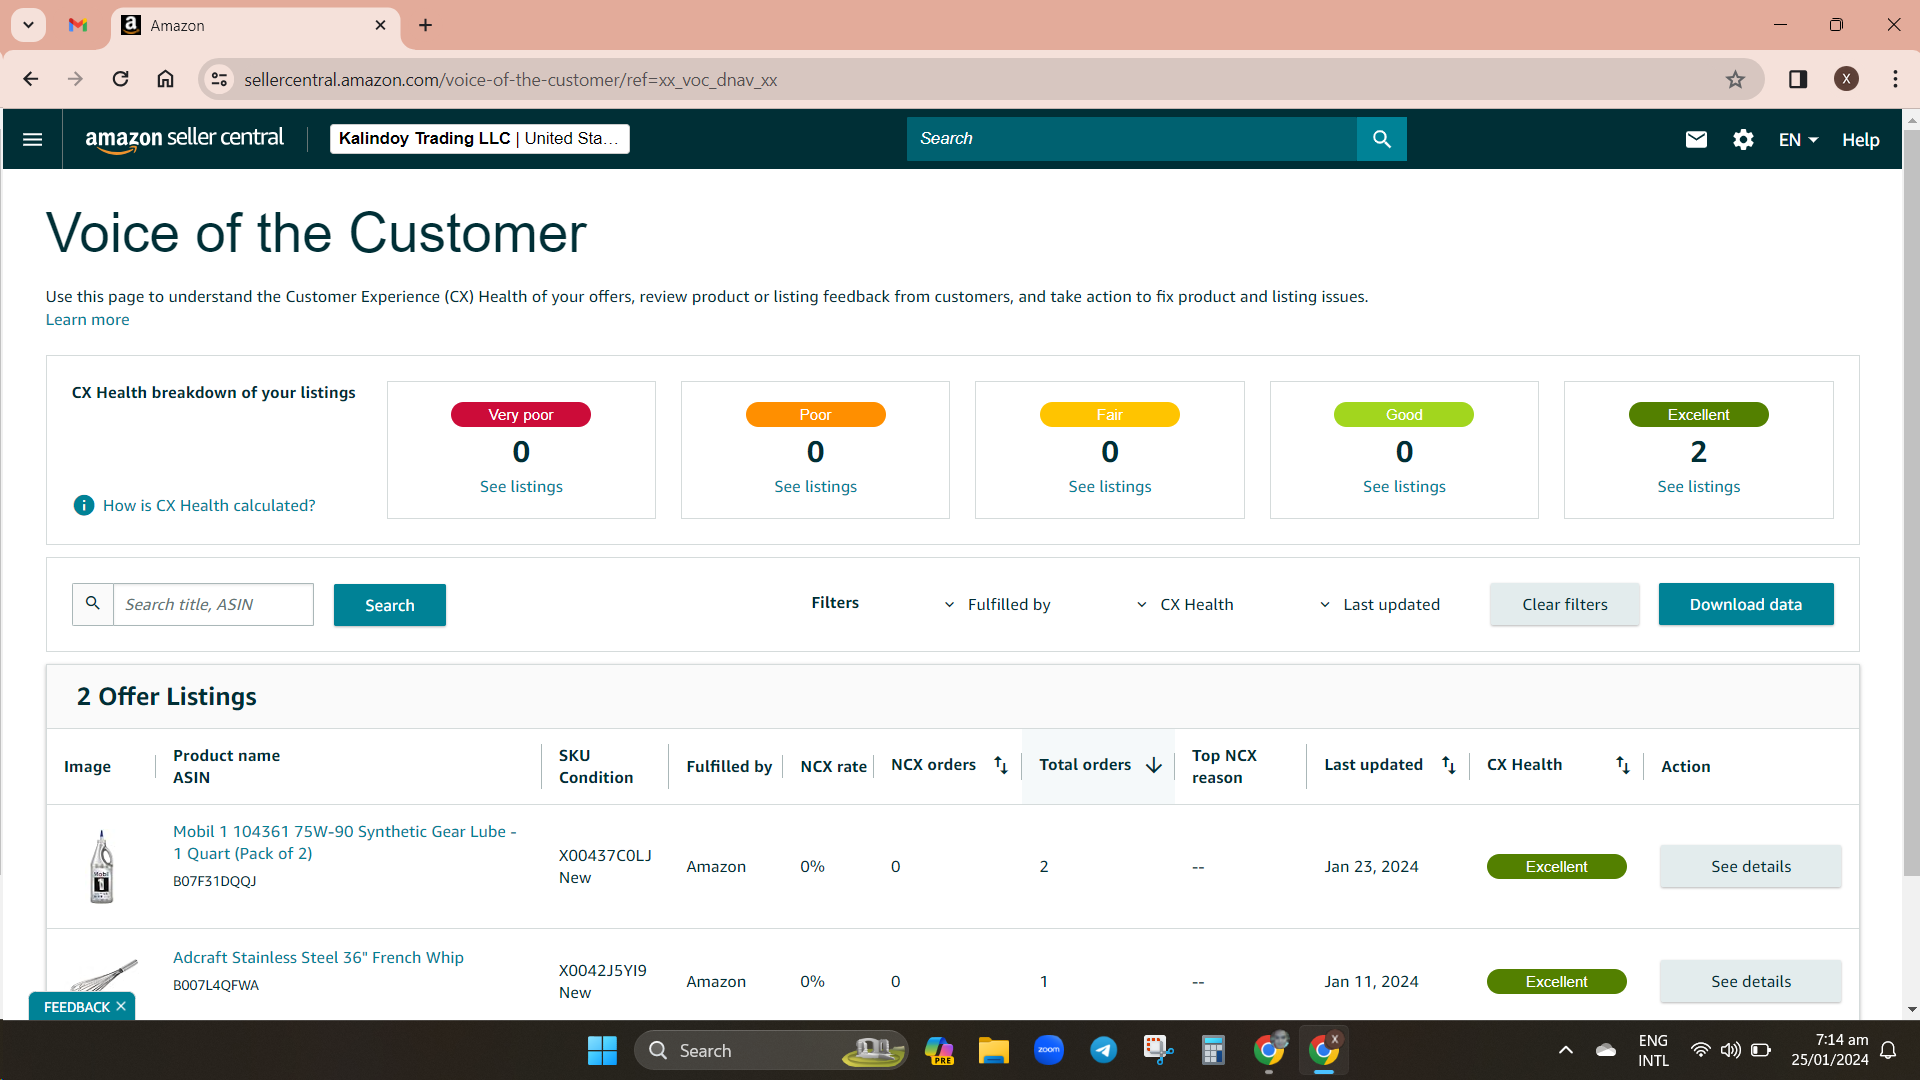
Task: Open the Kalindoy Trading LLC account switcher
Action: tap(480, 139)
